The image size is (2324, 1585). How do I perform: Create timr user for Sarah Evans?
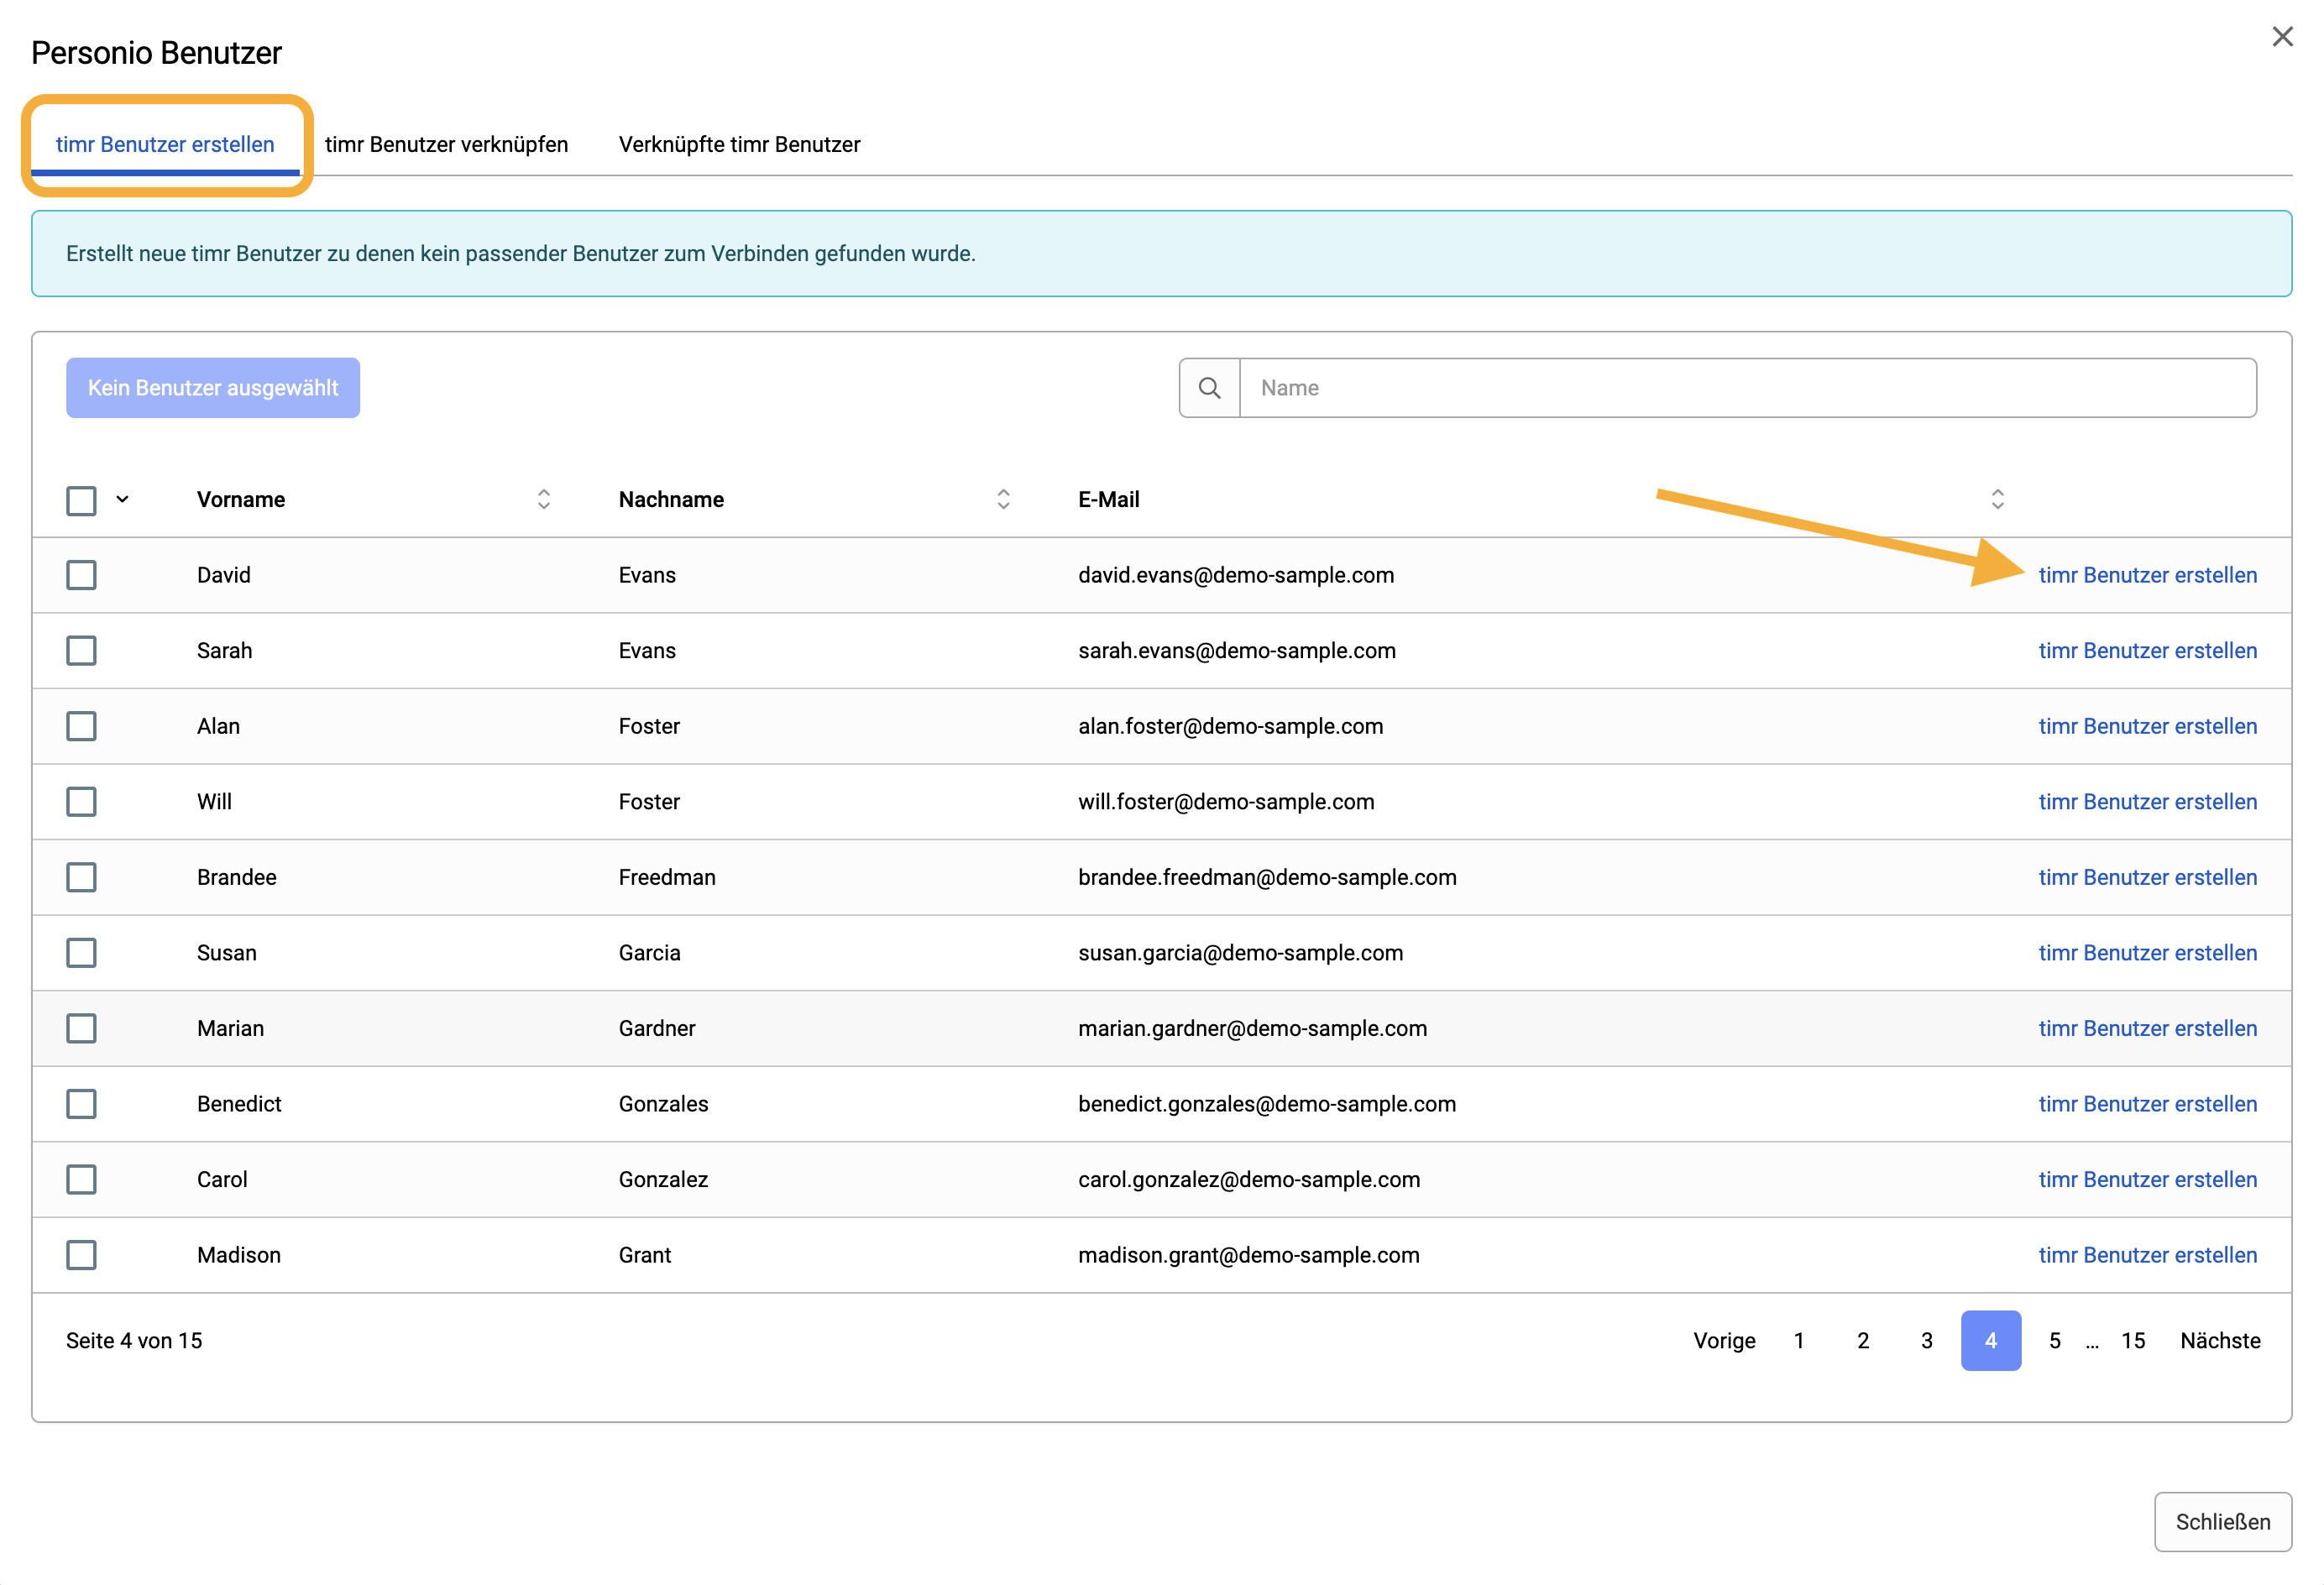(x=2147, y=651)
